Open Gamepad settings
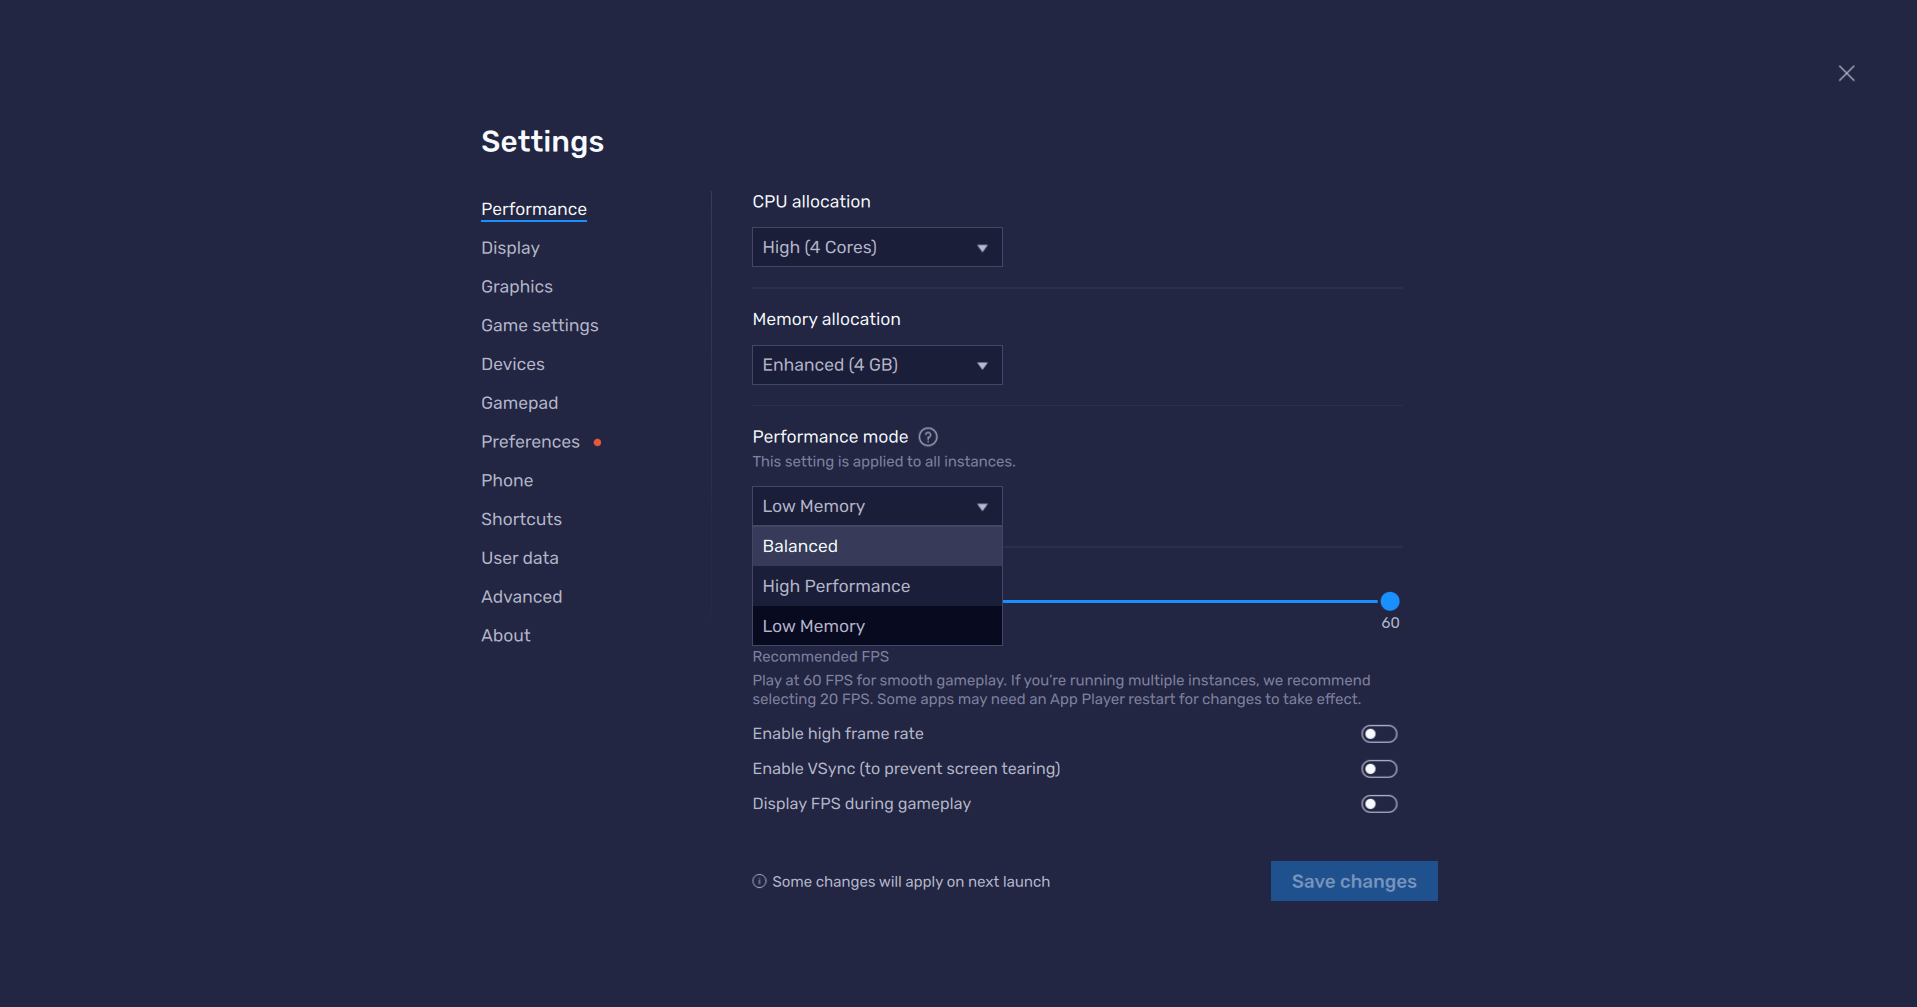Viewport: 1917px width, 1007px height. [x=520, y=403]
